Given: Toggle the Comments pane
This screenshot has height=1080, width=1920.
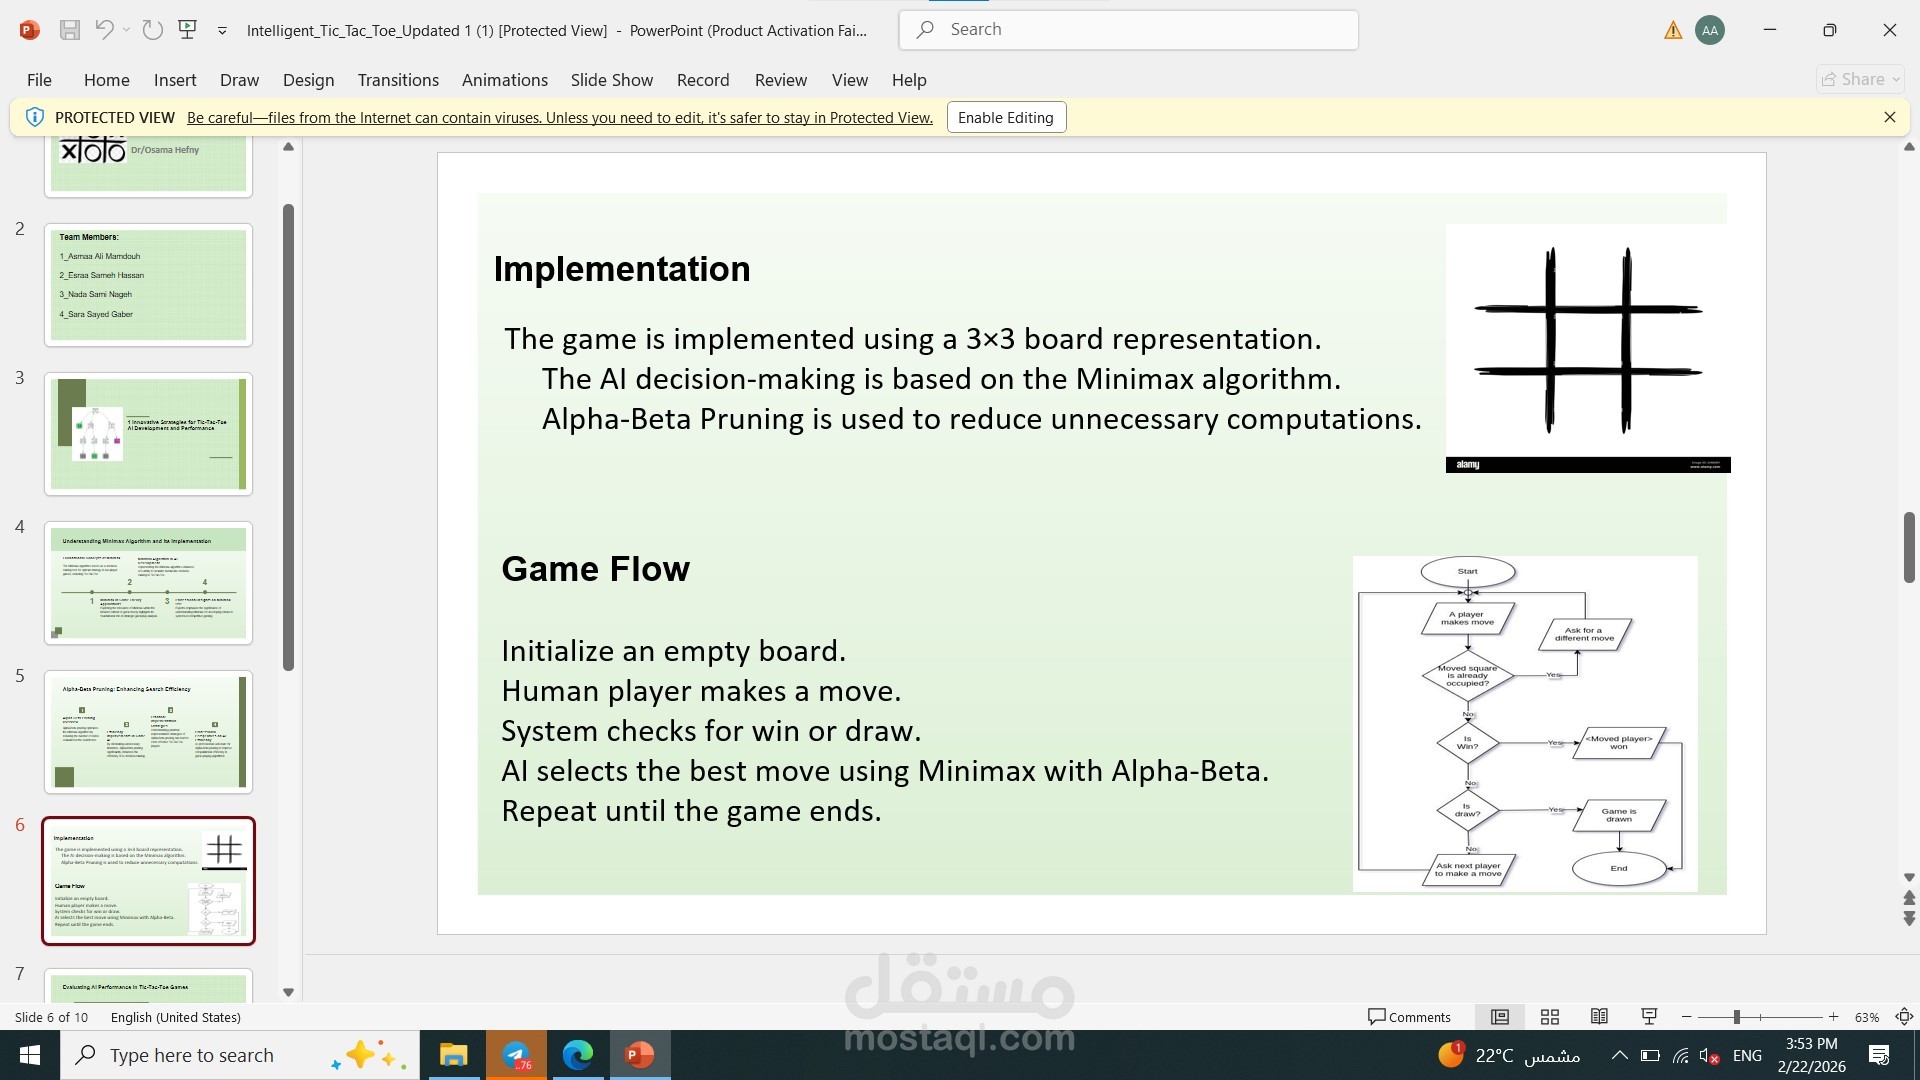Looking at the screenshot, I should click(x=1410, y=1016).
